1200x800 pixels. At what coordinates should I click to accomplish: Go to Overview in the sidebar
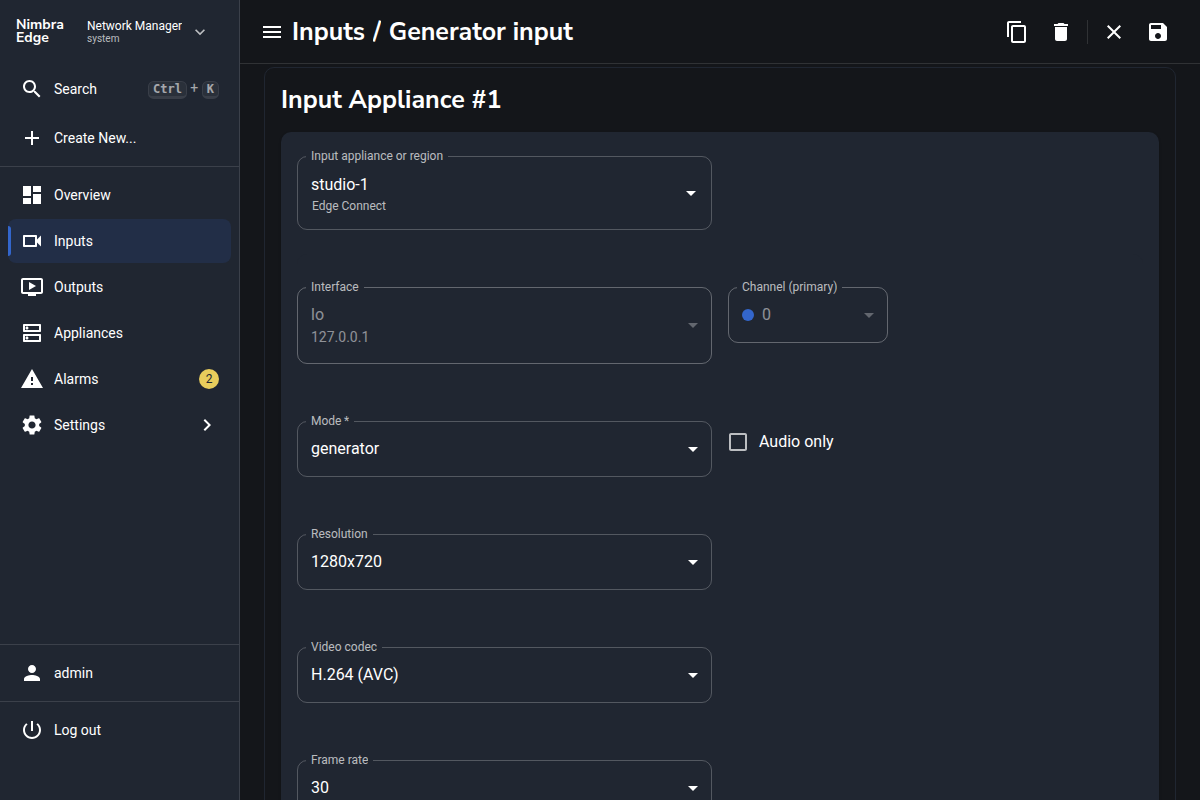click(x=119, y=195)
